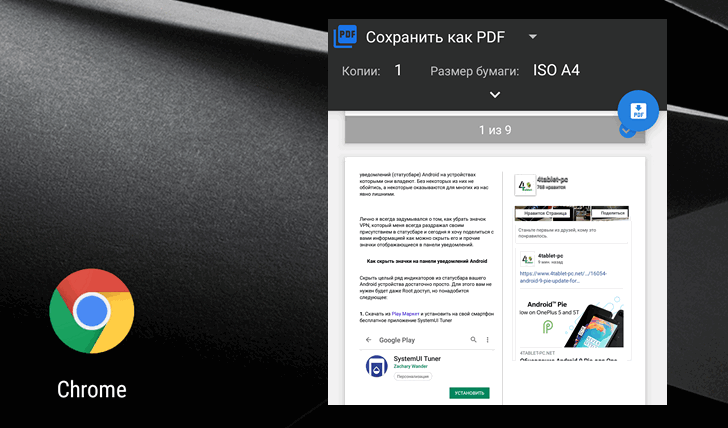Click the round PDF download button
This screenshot has width=728, height=428.
tap(638, 110)
